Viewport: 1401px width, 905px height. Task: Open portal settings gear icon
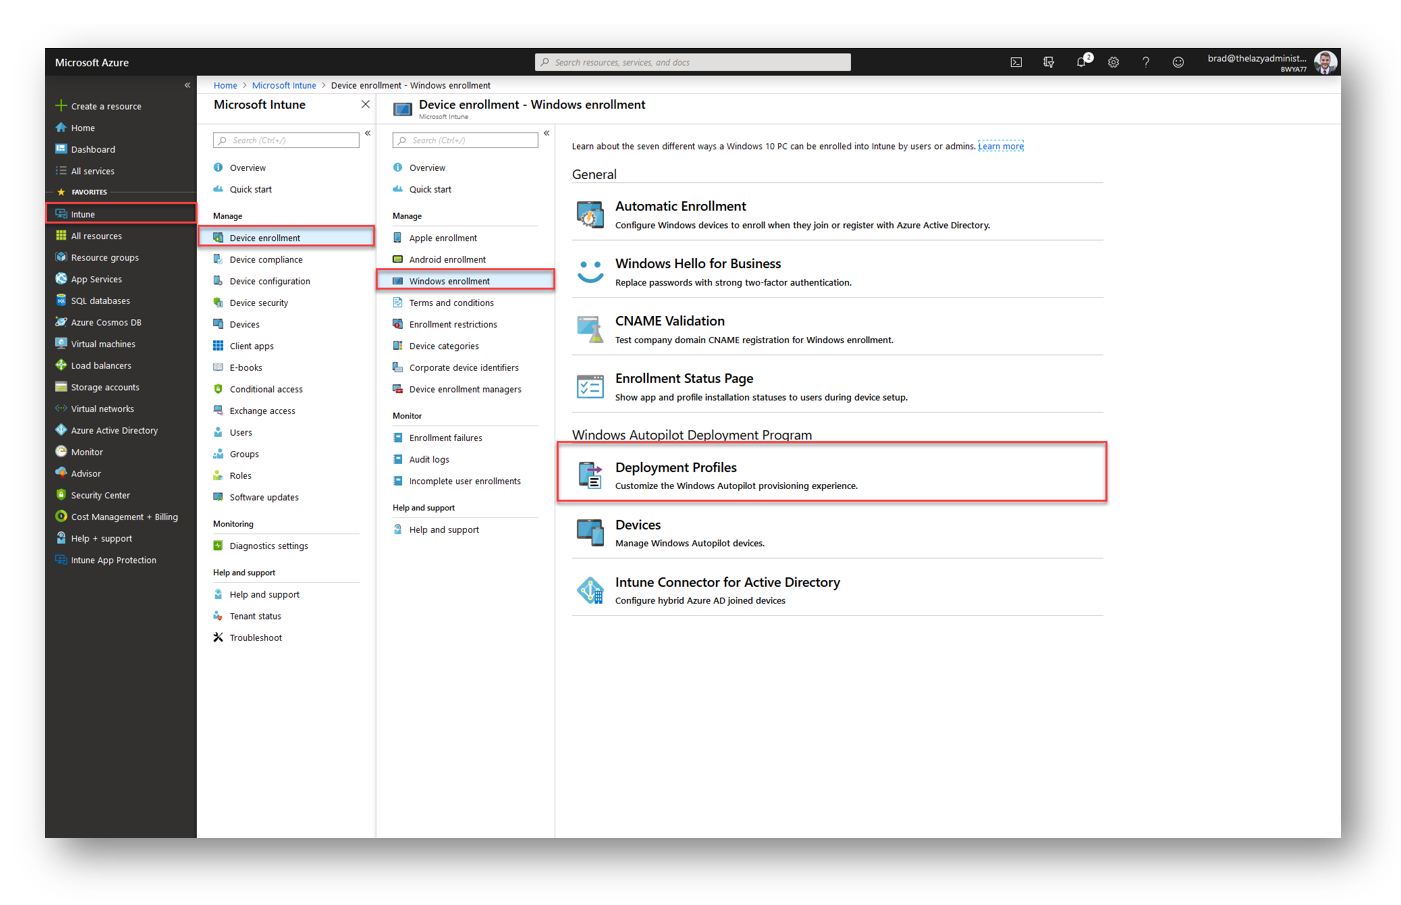tap(1113, 62)
